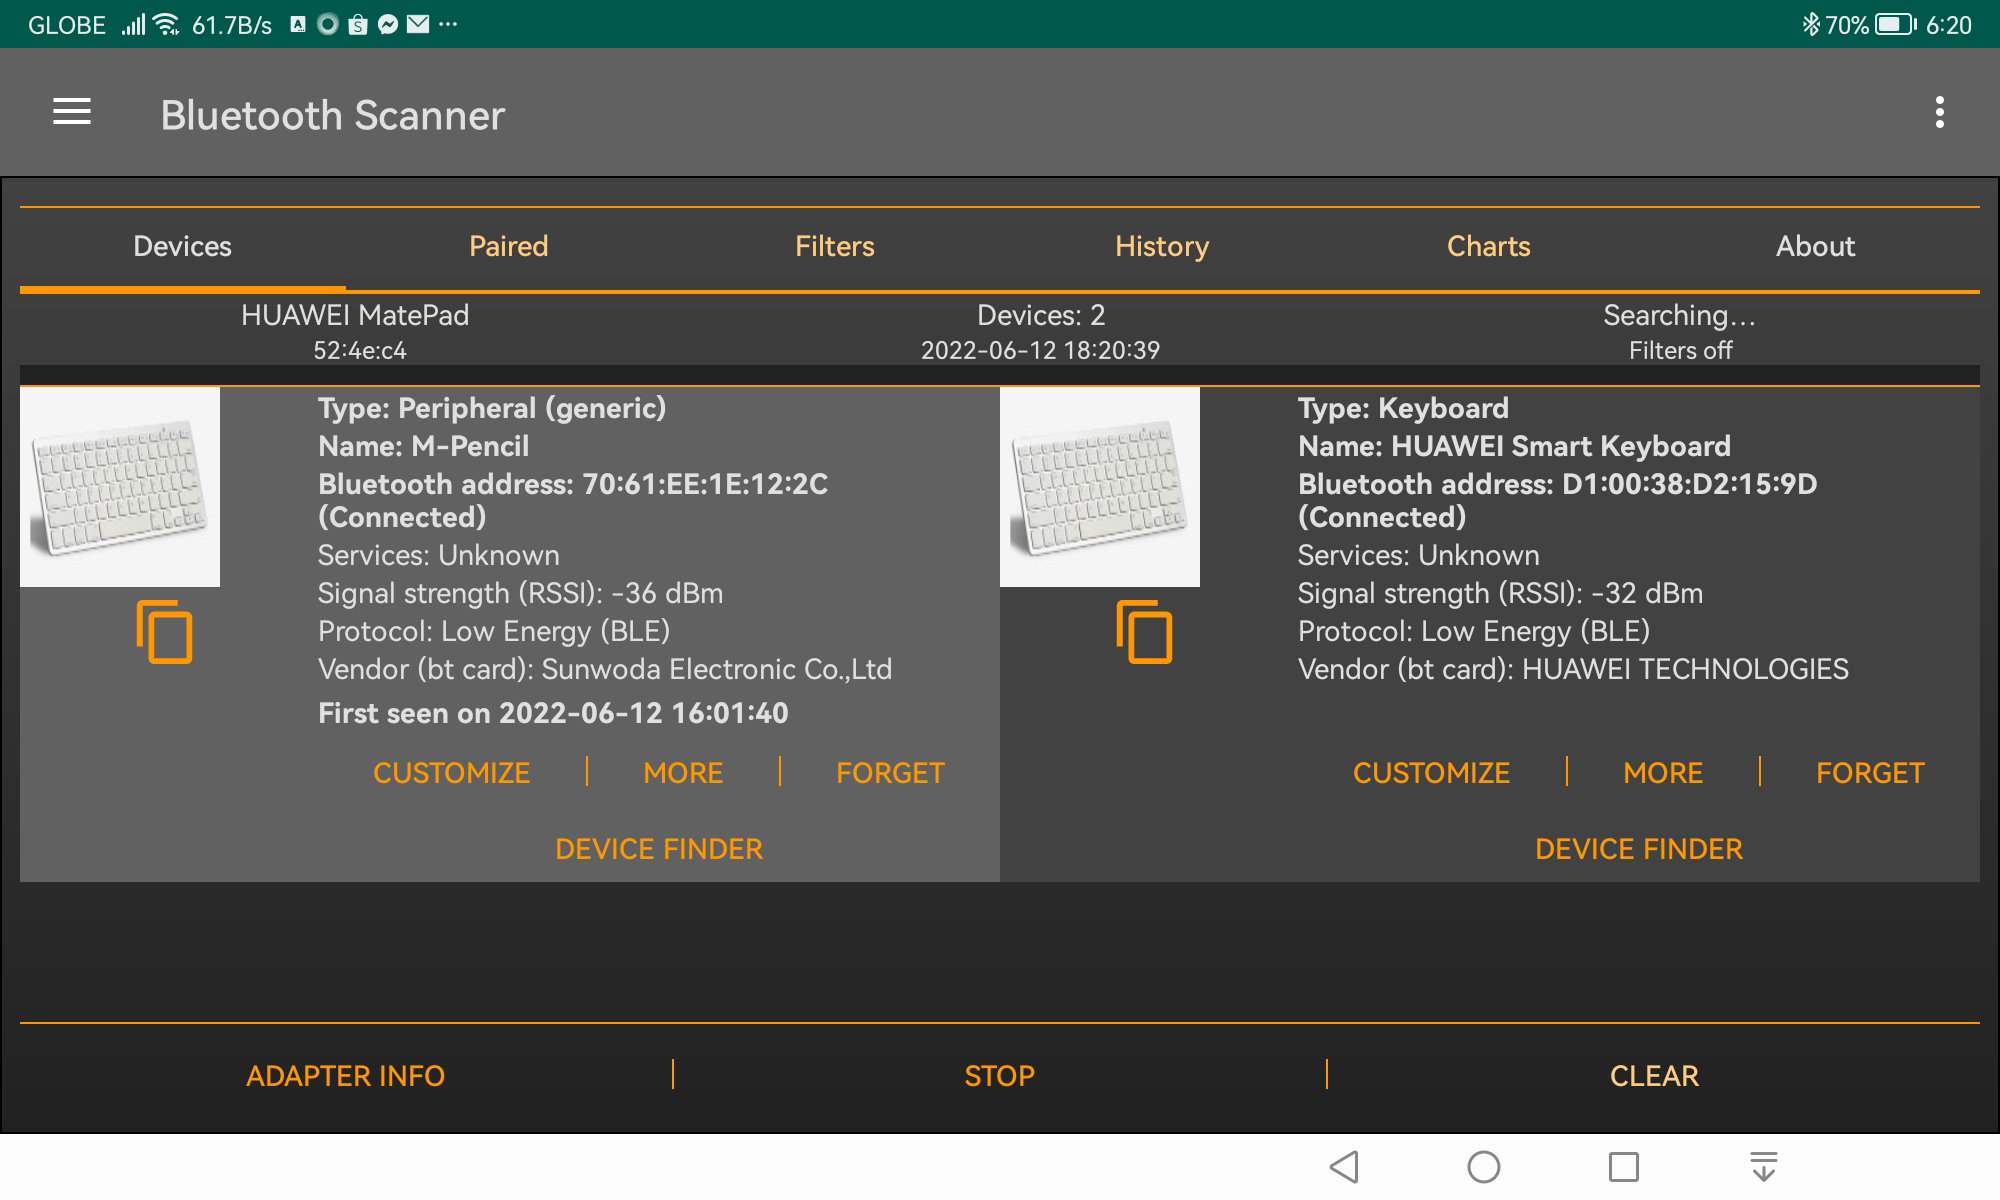Customize the HUAWEI Smart Keyboard
2000x1200 pixels.
(1431, 773)
